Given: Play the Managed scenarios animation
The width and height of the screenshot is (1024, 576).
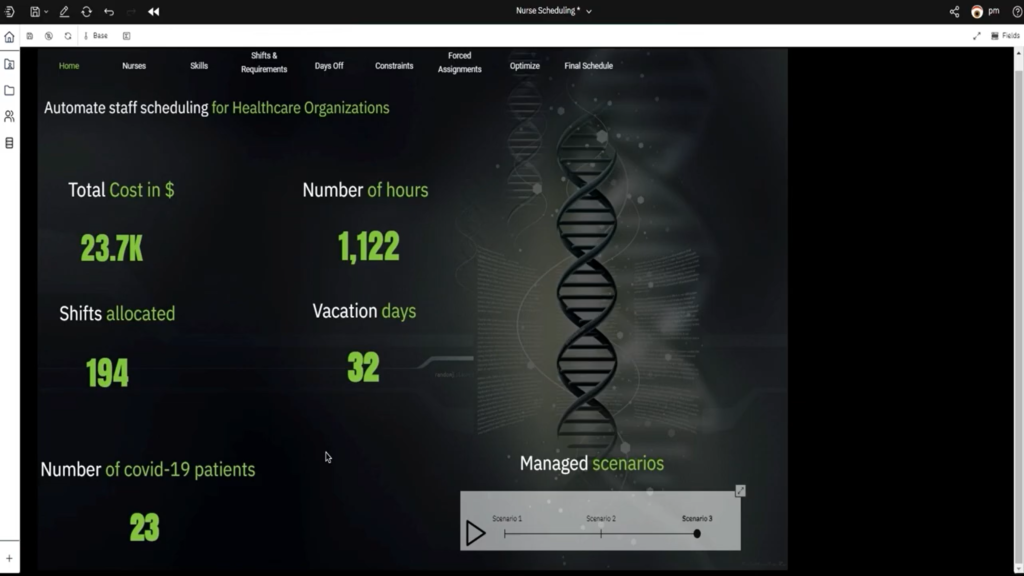Looking at the screenshot, I should [475, 534].
